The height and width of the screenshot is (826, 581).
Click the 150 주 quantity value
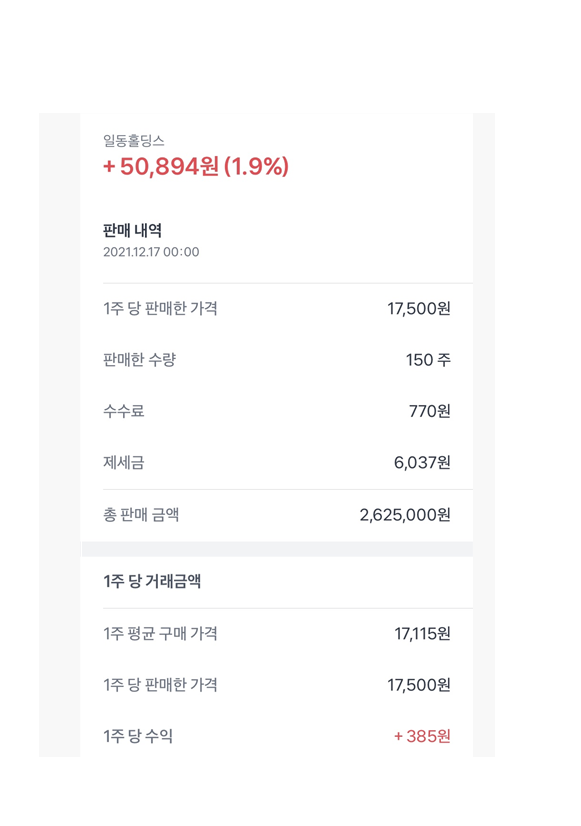[428, 360]
